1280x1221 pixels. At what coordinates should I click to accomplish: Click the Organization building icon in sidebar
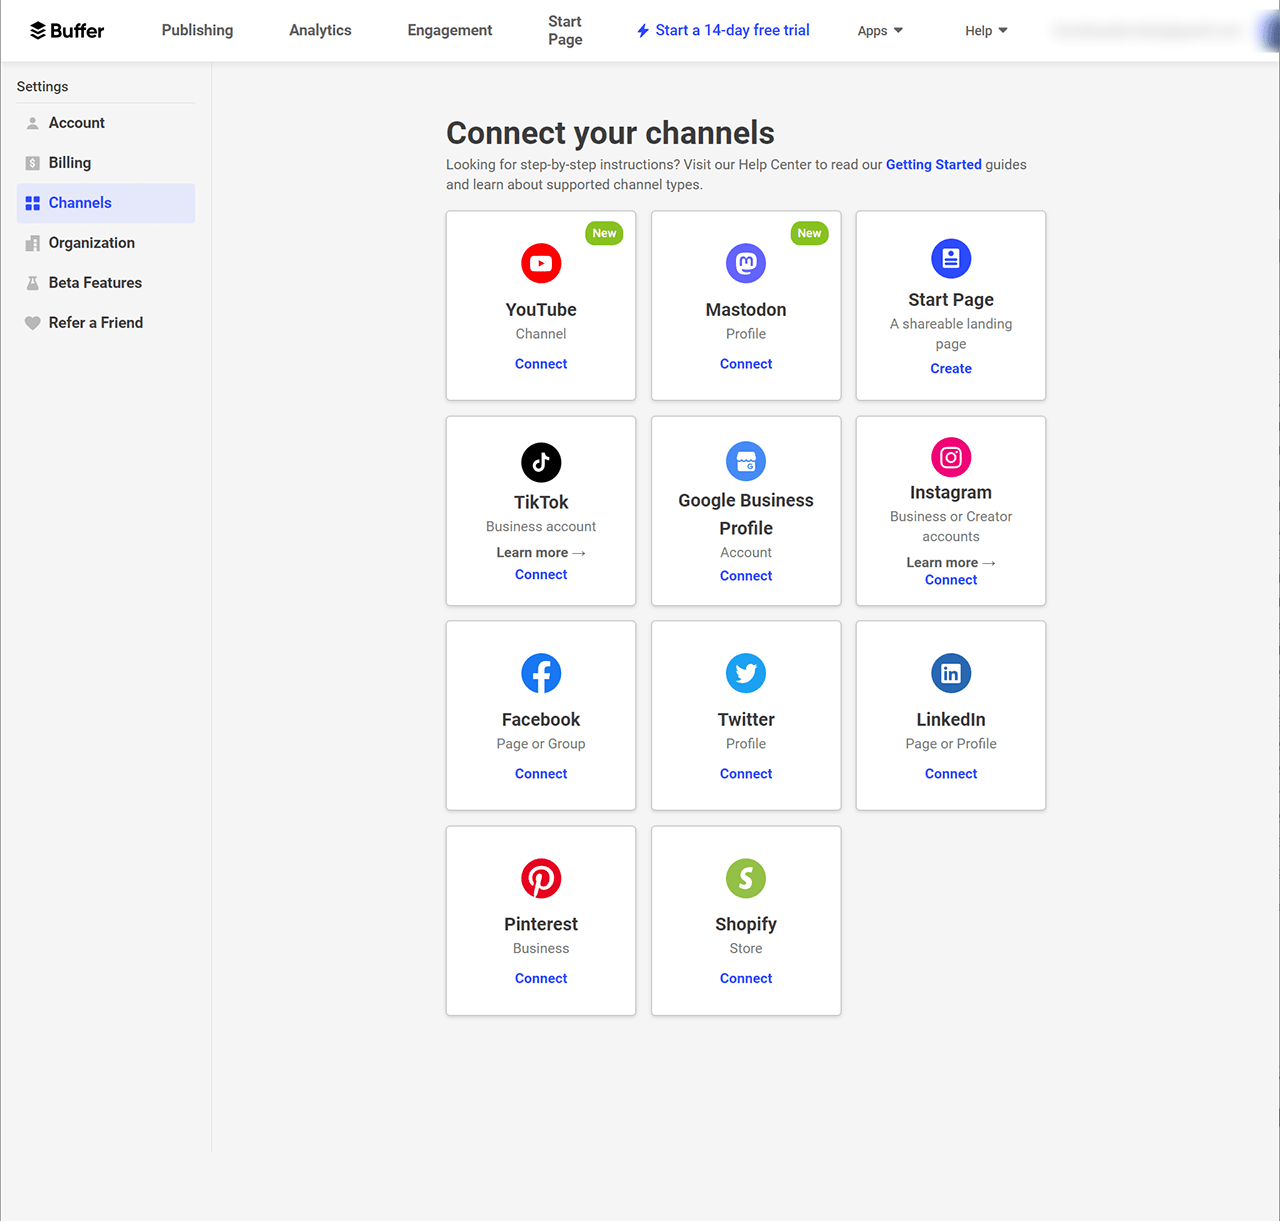[x=32, y=243]
